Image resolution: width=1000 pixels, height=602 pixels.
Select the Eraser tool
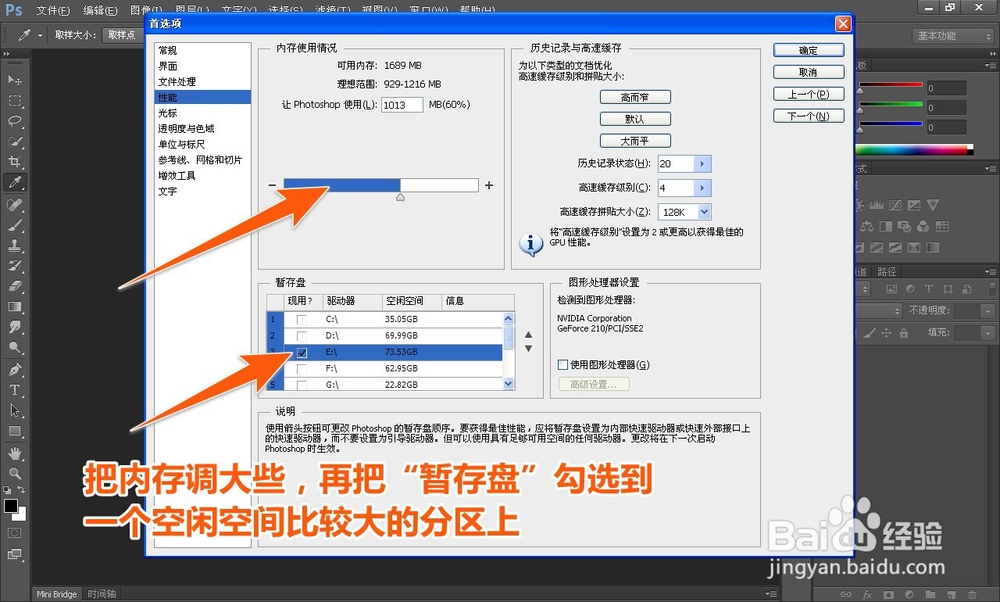coord(15,286)
